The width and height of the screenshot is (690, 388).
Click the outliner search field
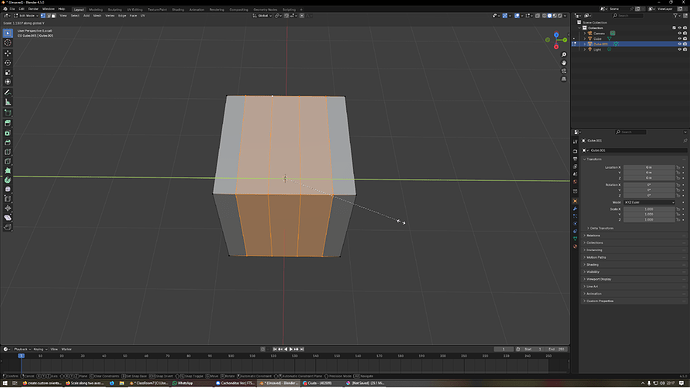click(x=628, y=16)
